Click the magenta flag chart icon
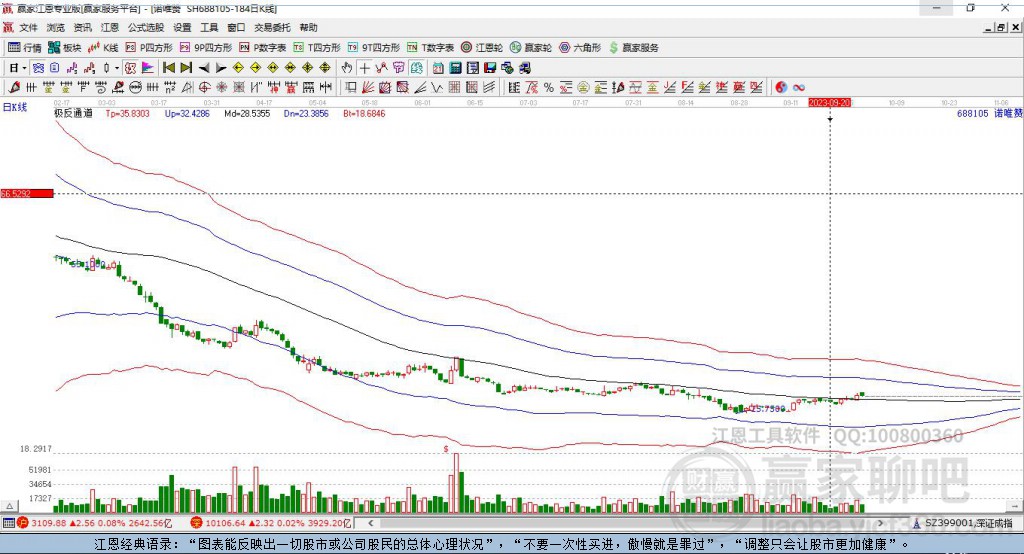 tap(148, 68)
